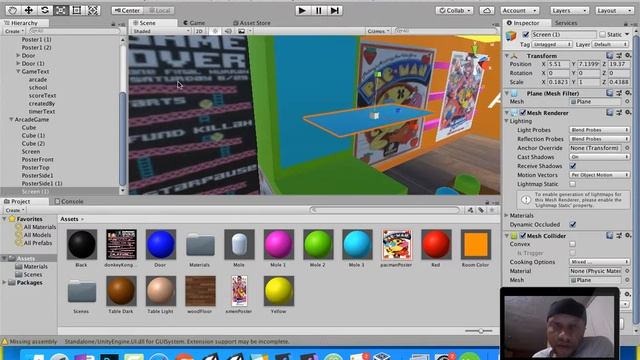
Task: Open the Cloud services icon
Action: click(487, 11)
